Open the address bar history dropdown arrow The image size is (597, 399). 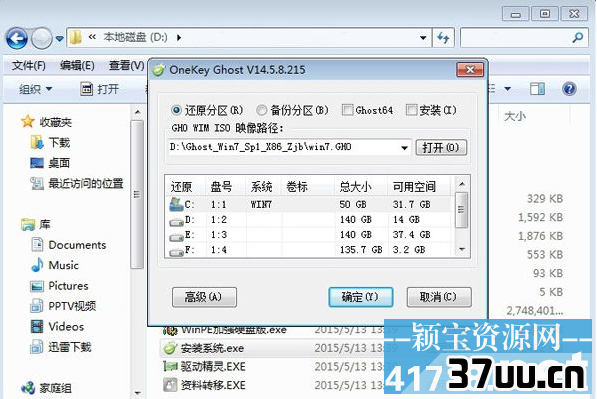point(423,38)
